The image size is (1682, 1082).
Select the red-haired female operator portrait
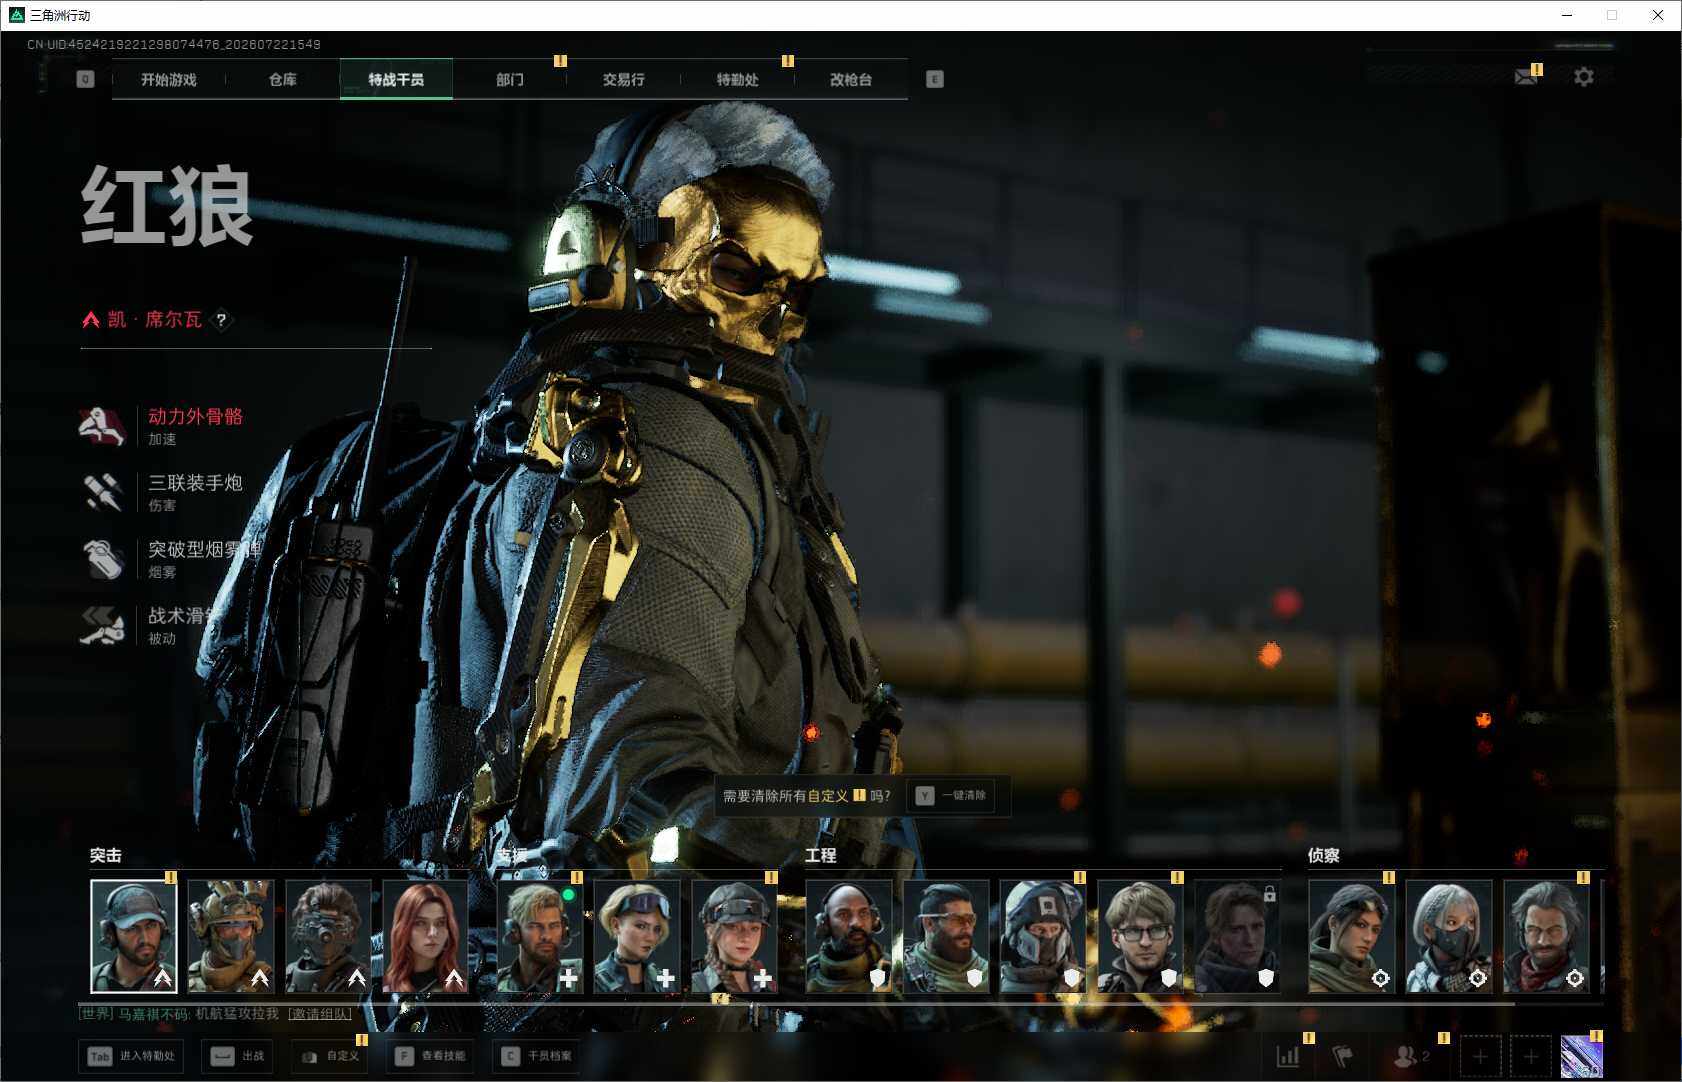[x=426, y=936]
